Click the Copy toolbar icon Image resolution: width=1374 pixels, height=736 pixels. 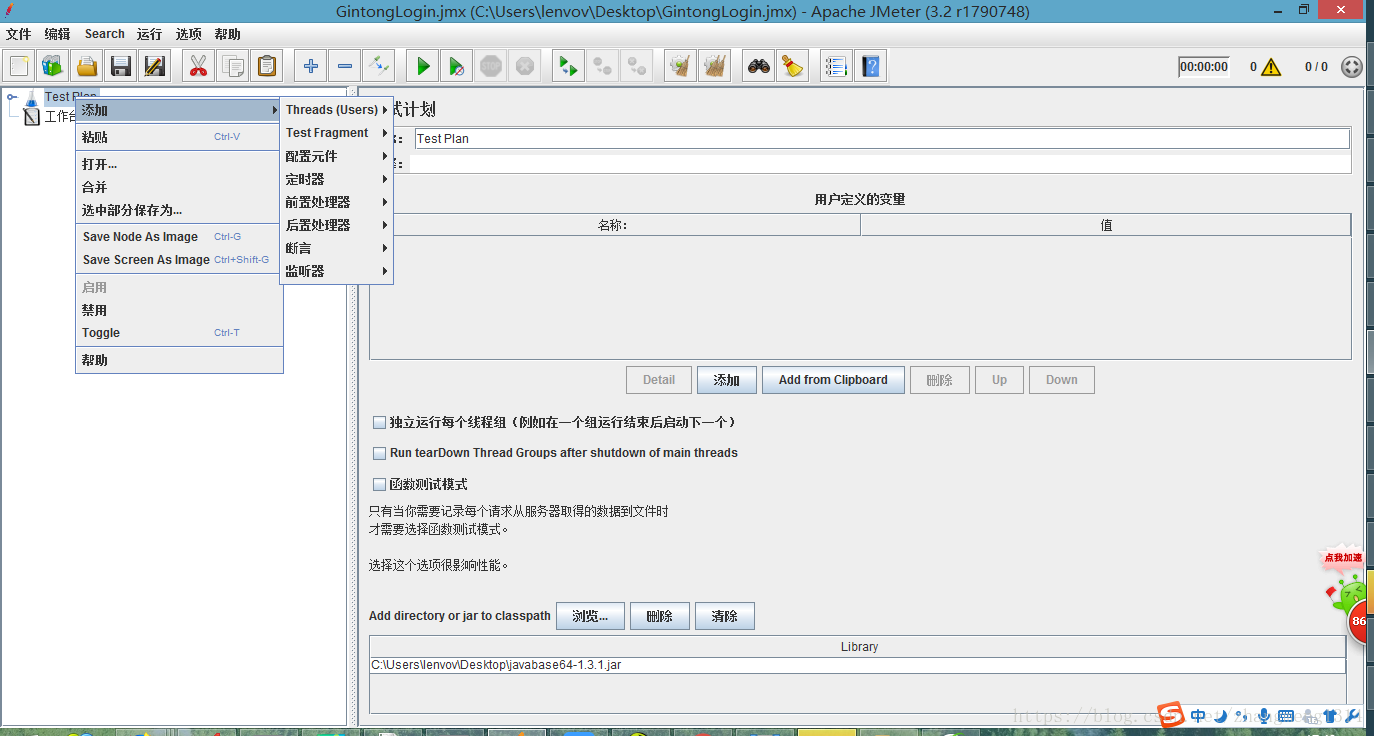233,67
